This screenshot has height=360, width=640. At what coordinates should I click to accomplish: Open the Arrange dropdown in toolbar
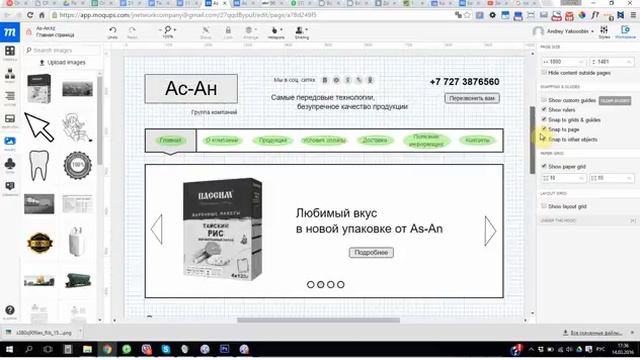pos(250,32)
